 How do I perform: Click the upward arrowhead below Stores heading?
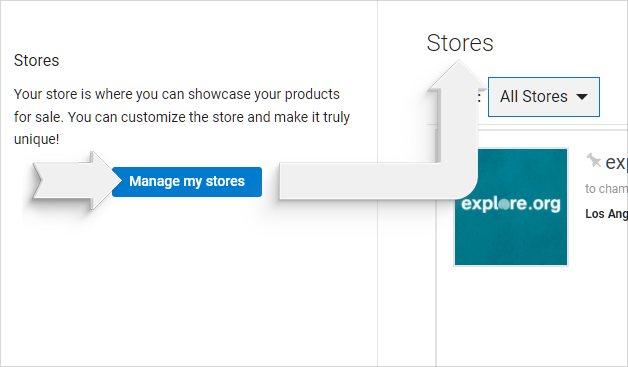(458, 75)
